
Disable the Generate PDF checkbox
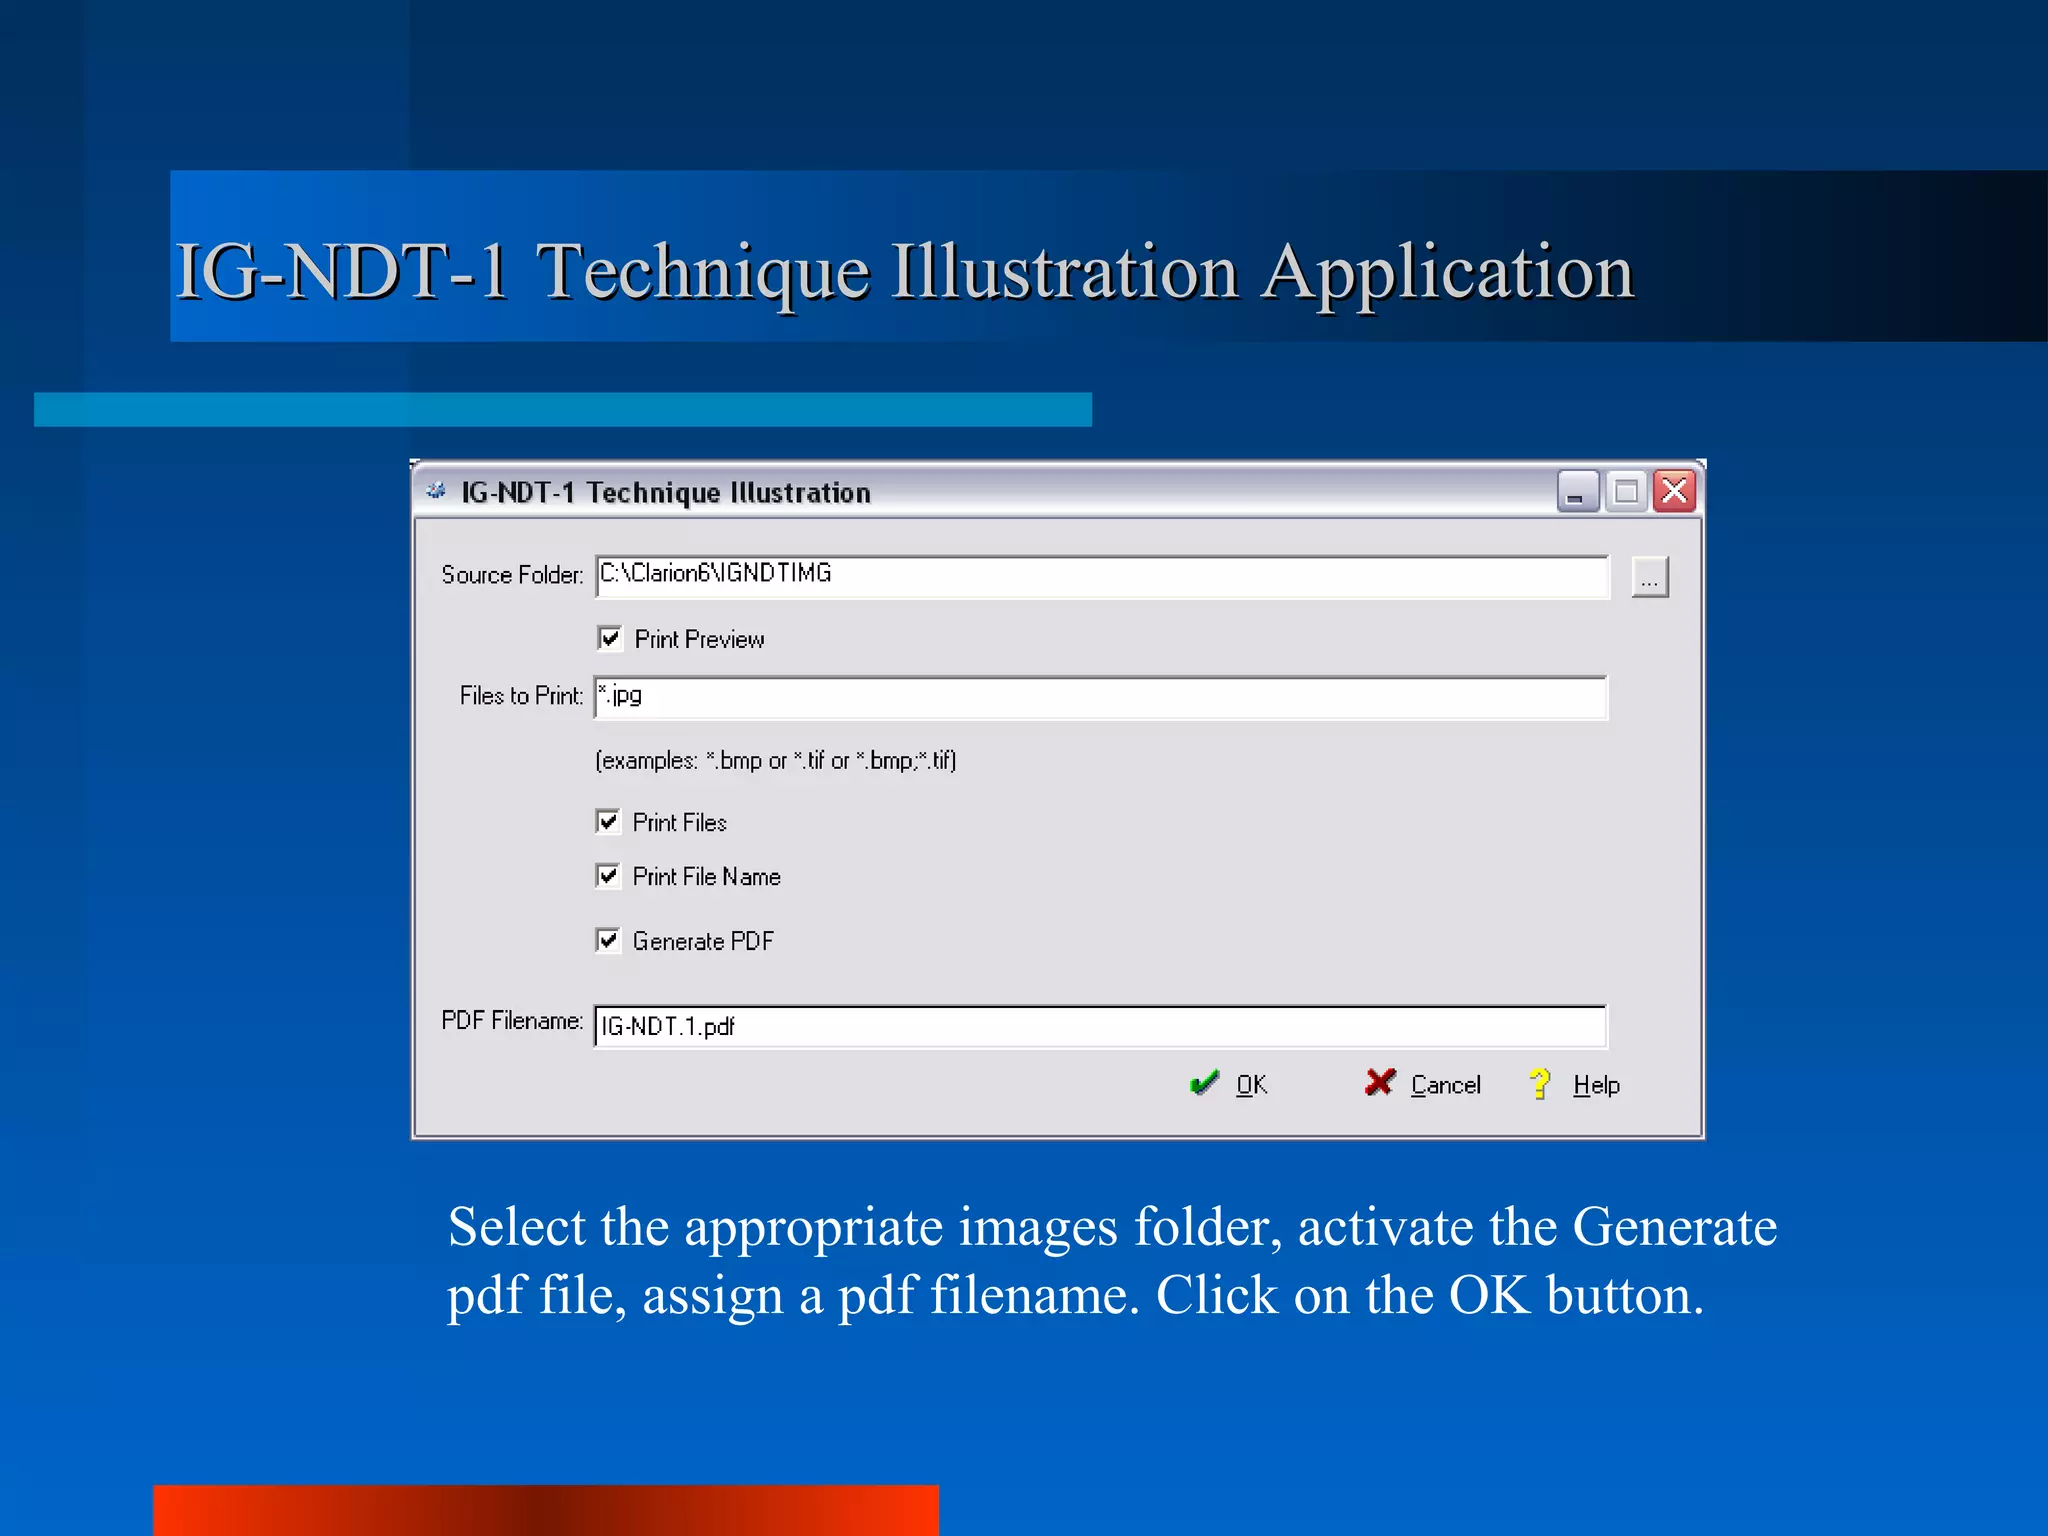608,940
